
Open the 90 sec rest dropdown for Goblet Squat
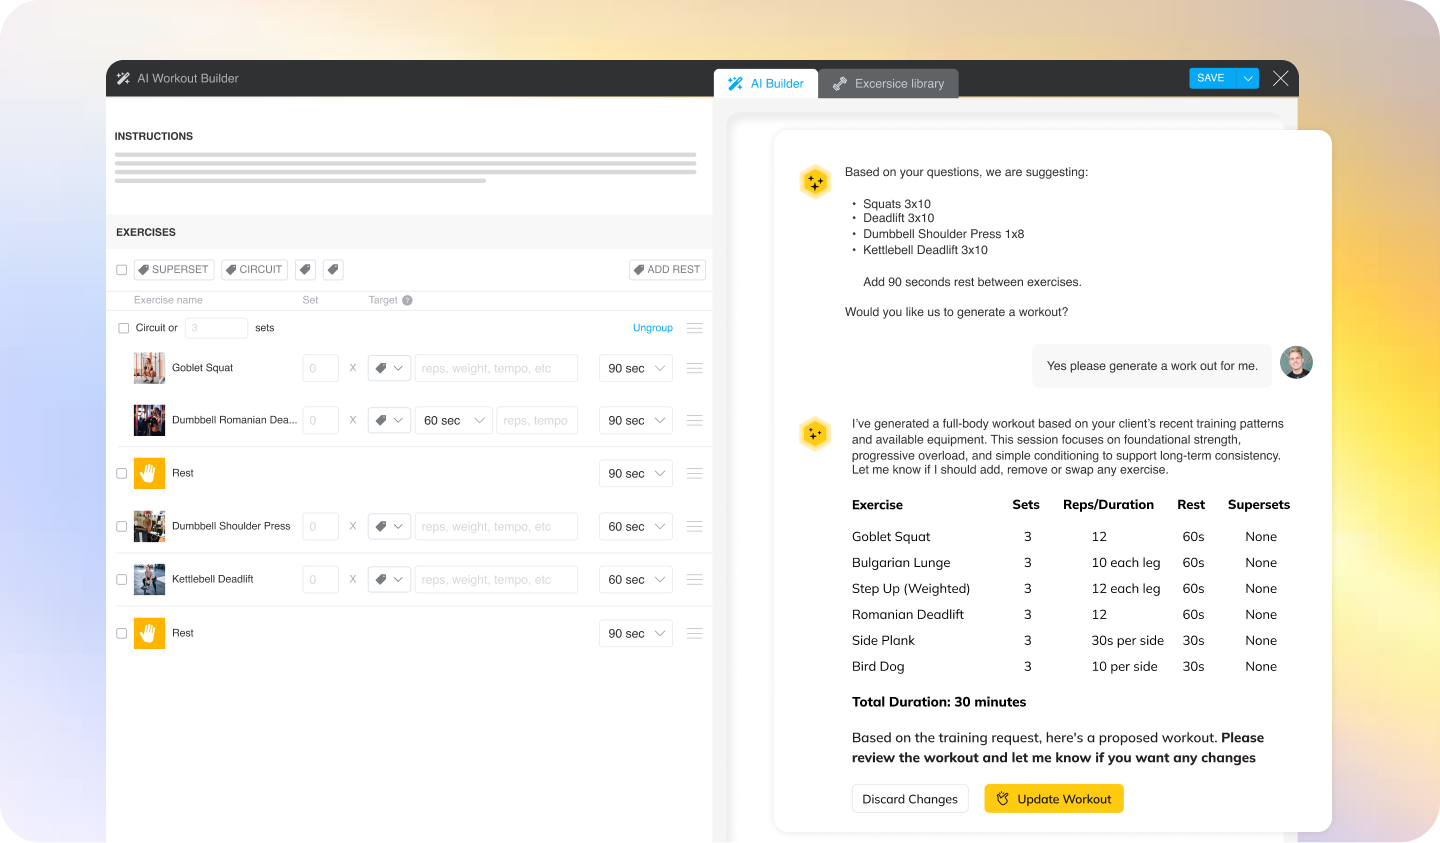pyautogui.click(x=635, y=368)
